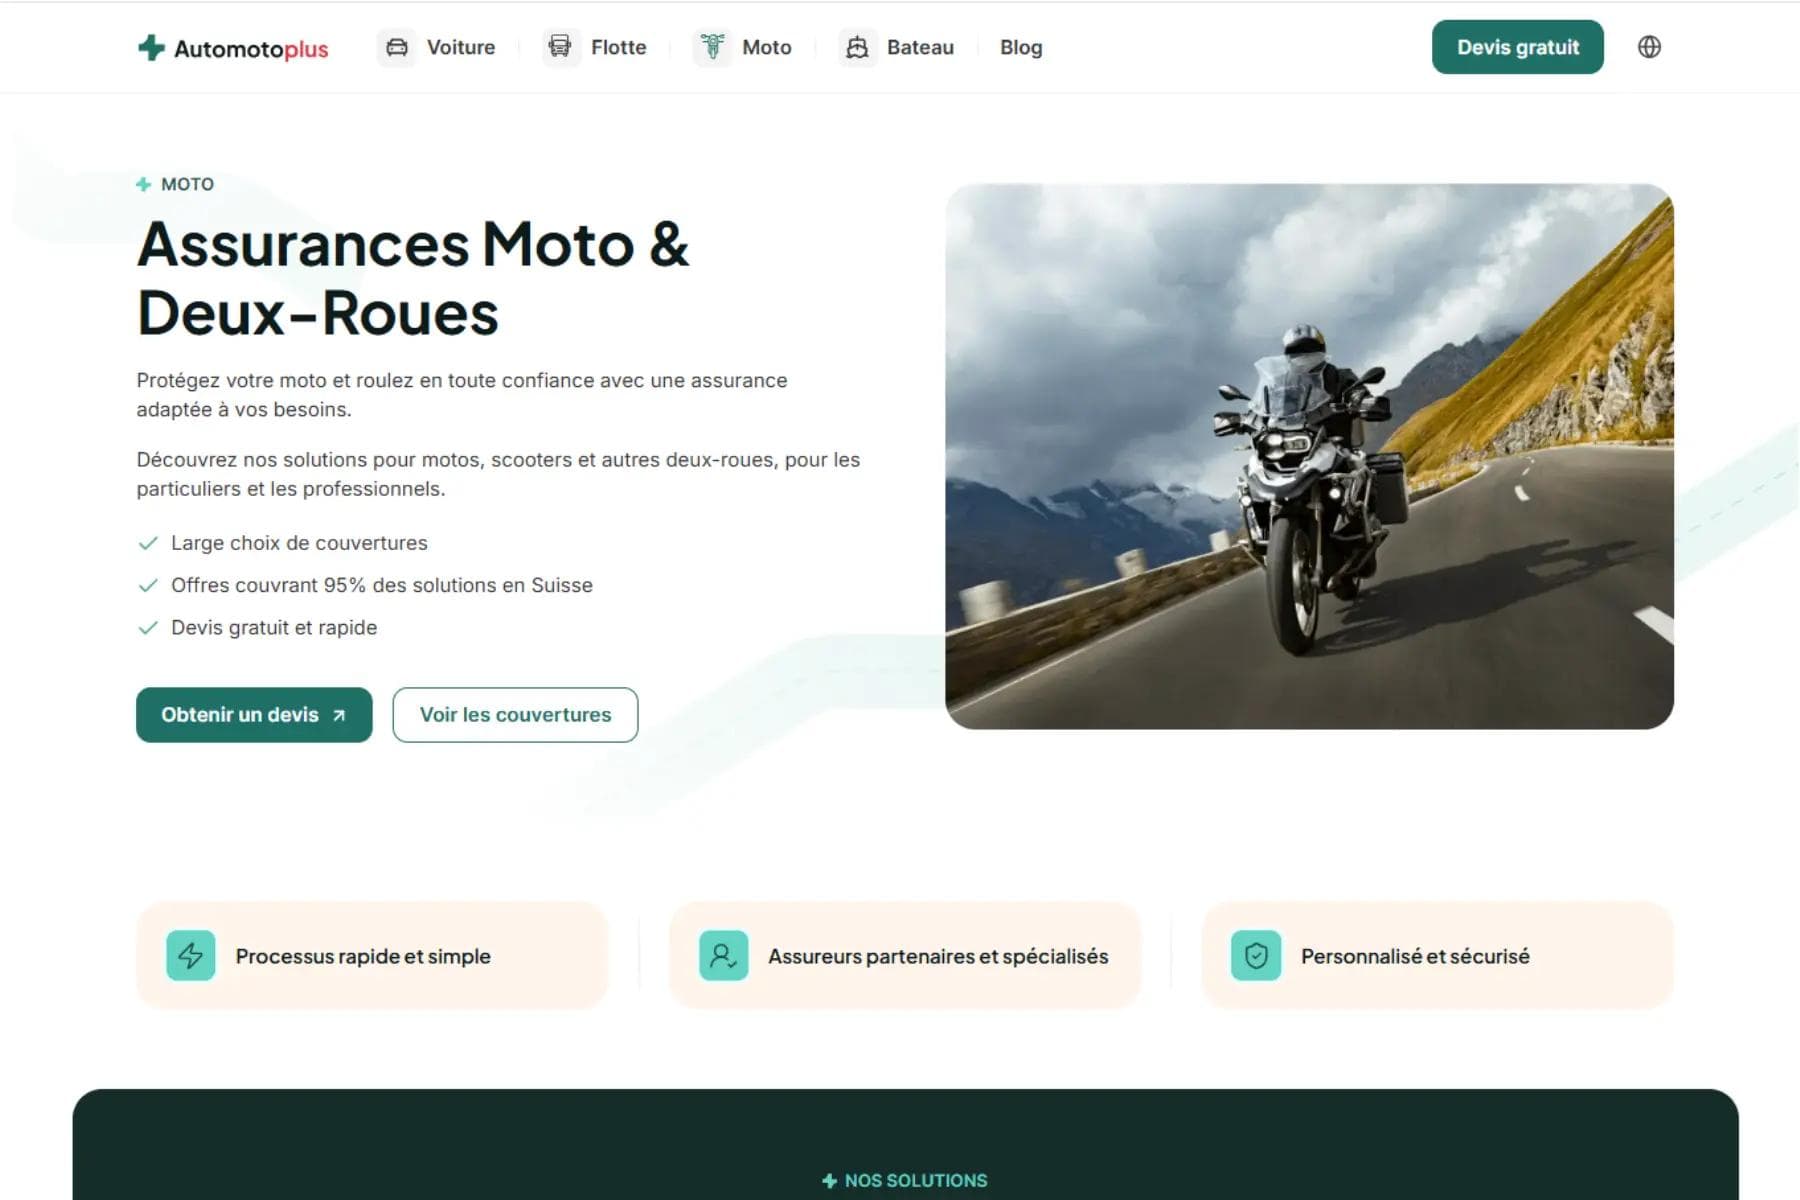1800x1200 pixels.
Task: Click the MOTO section label
Action: (187, 184)
